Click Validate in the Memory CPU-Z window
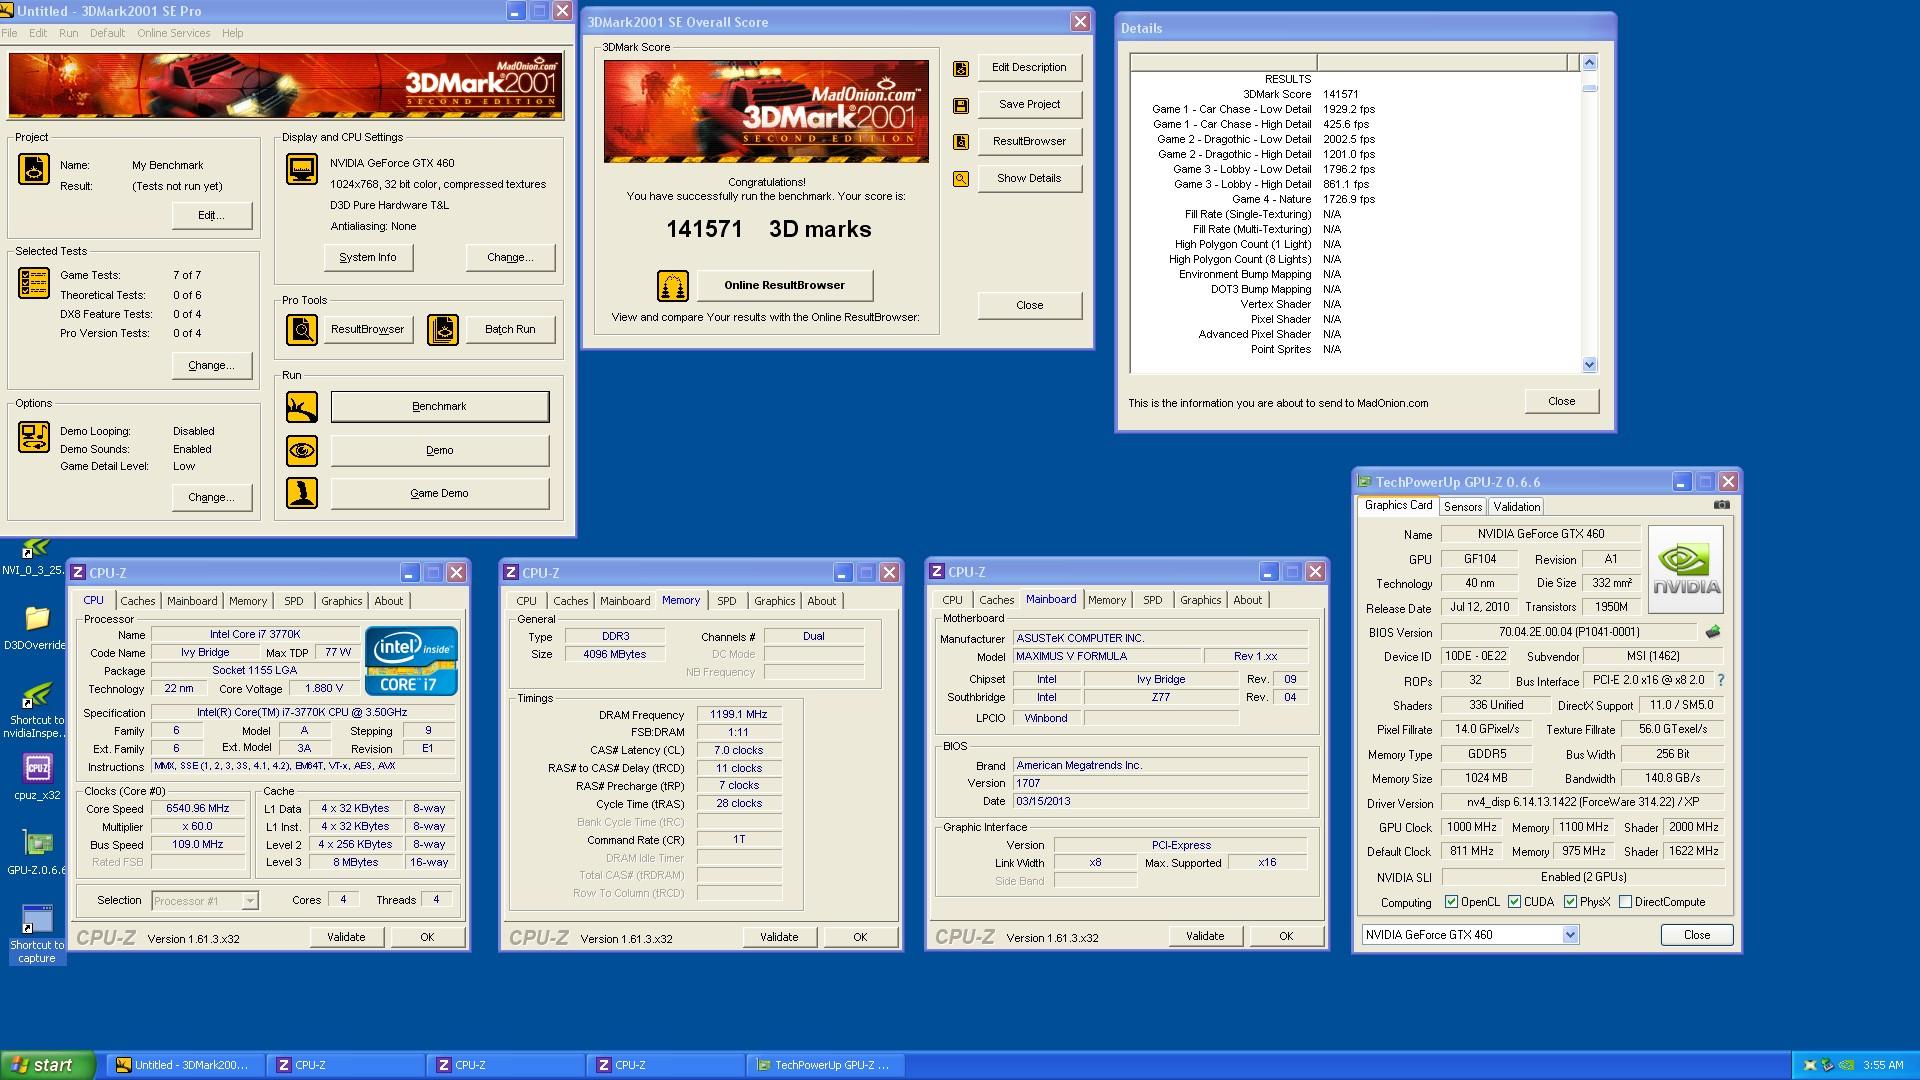The height and width of the screenshot is (1080, 1920). pyautogui.click(x=779, y=938)
